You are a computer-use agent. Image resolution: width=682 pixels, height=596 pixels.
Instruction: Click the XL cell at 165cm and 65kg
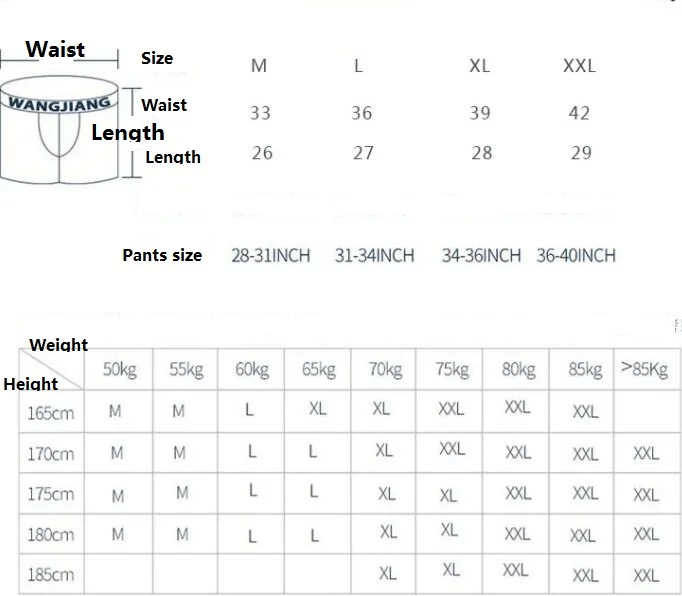318,408
